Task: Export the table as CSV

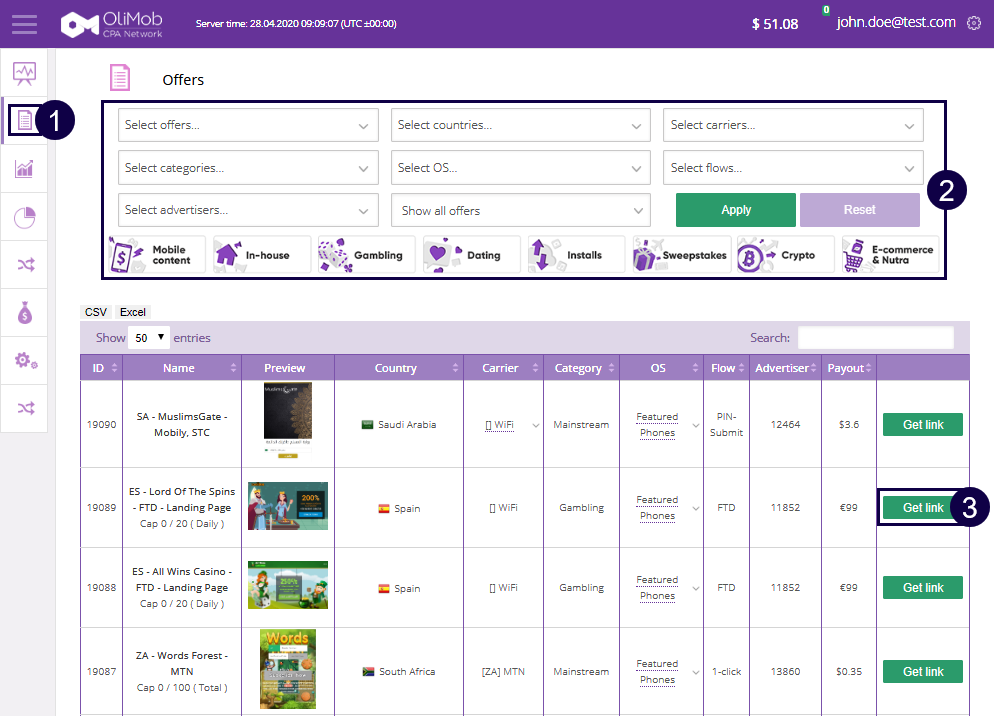Action: click(96, 312)
